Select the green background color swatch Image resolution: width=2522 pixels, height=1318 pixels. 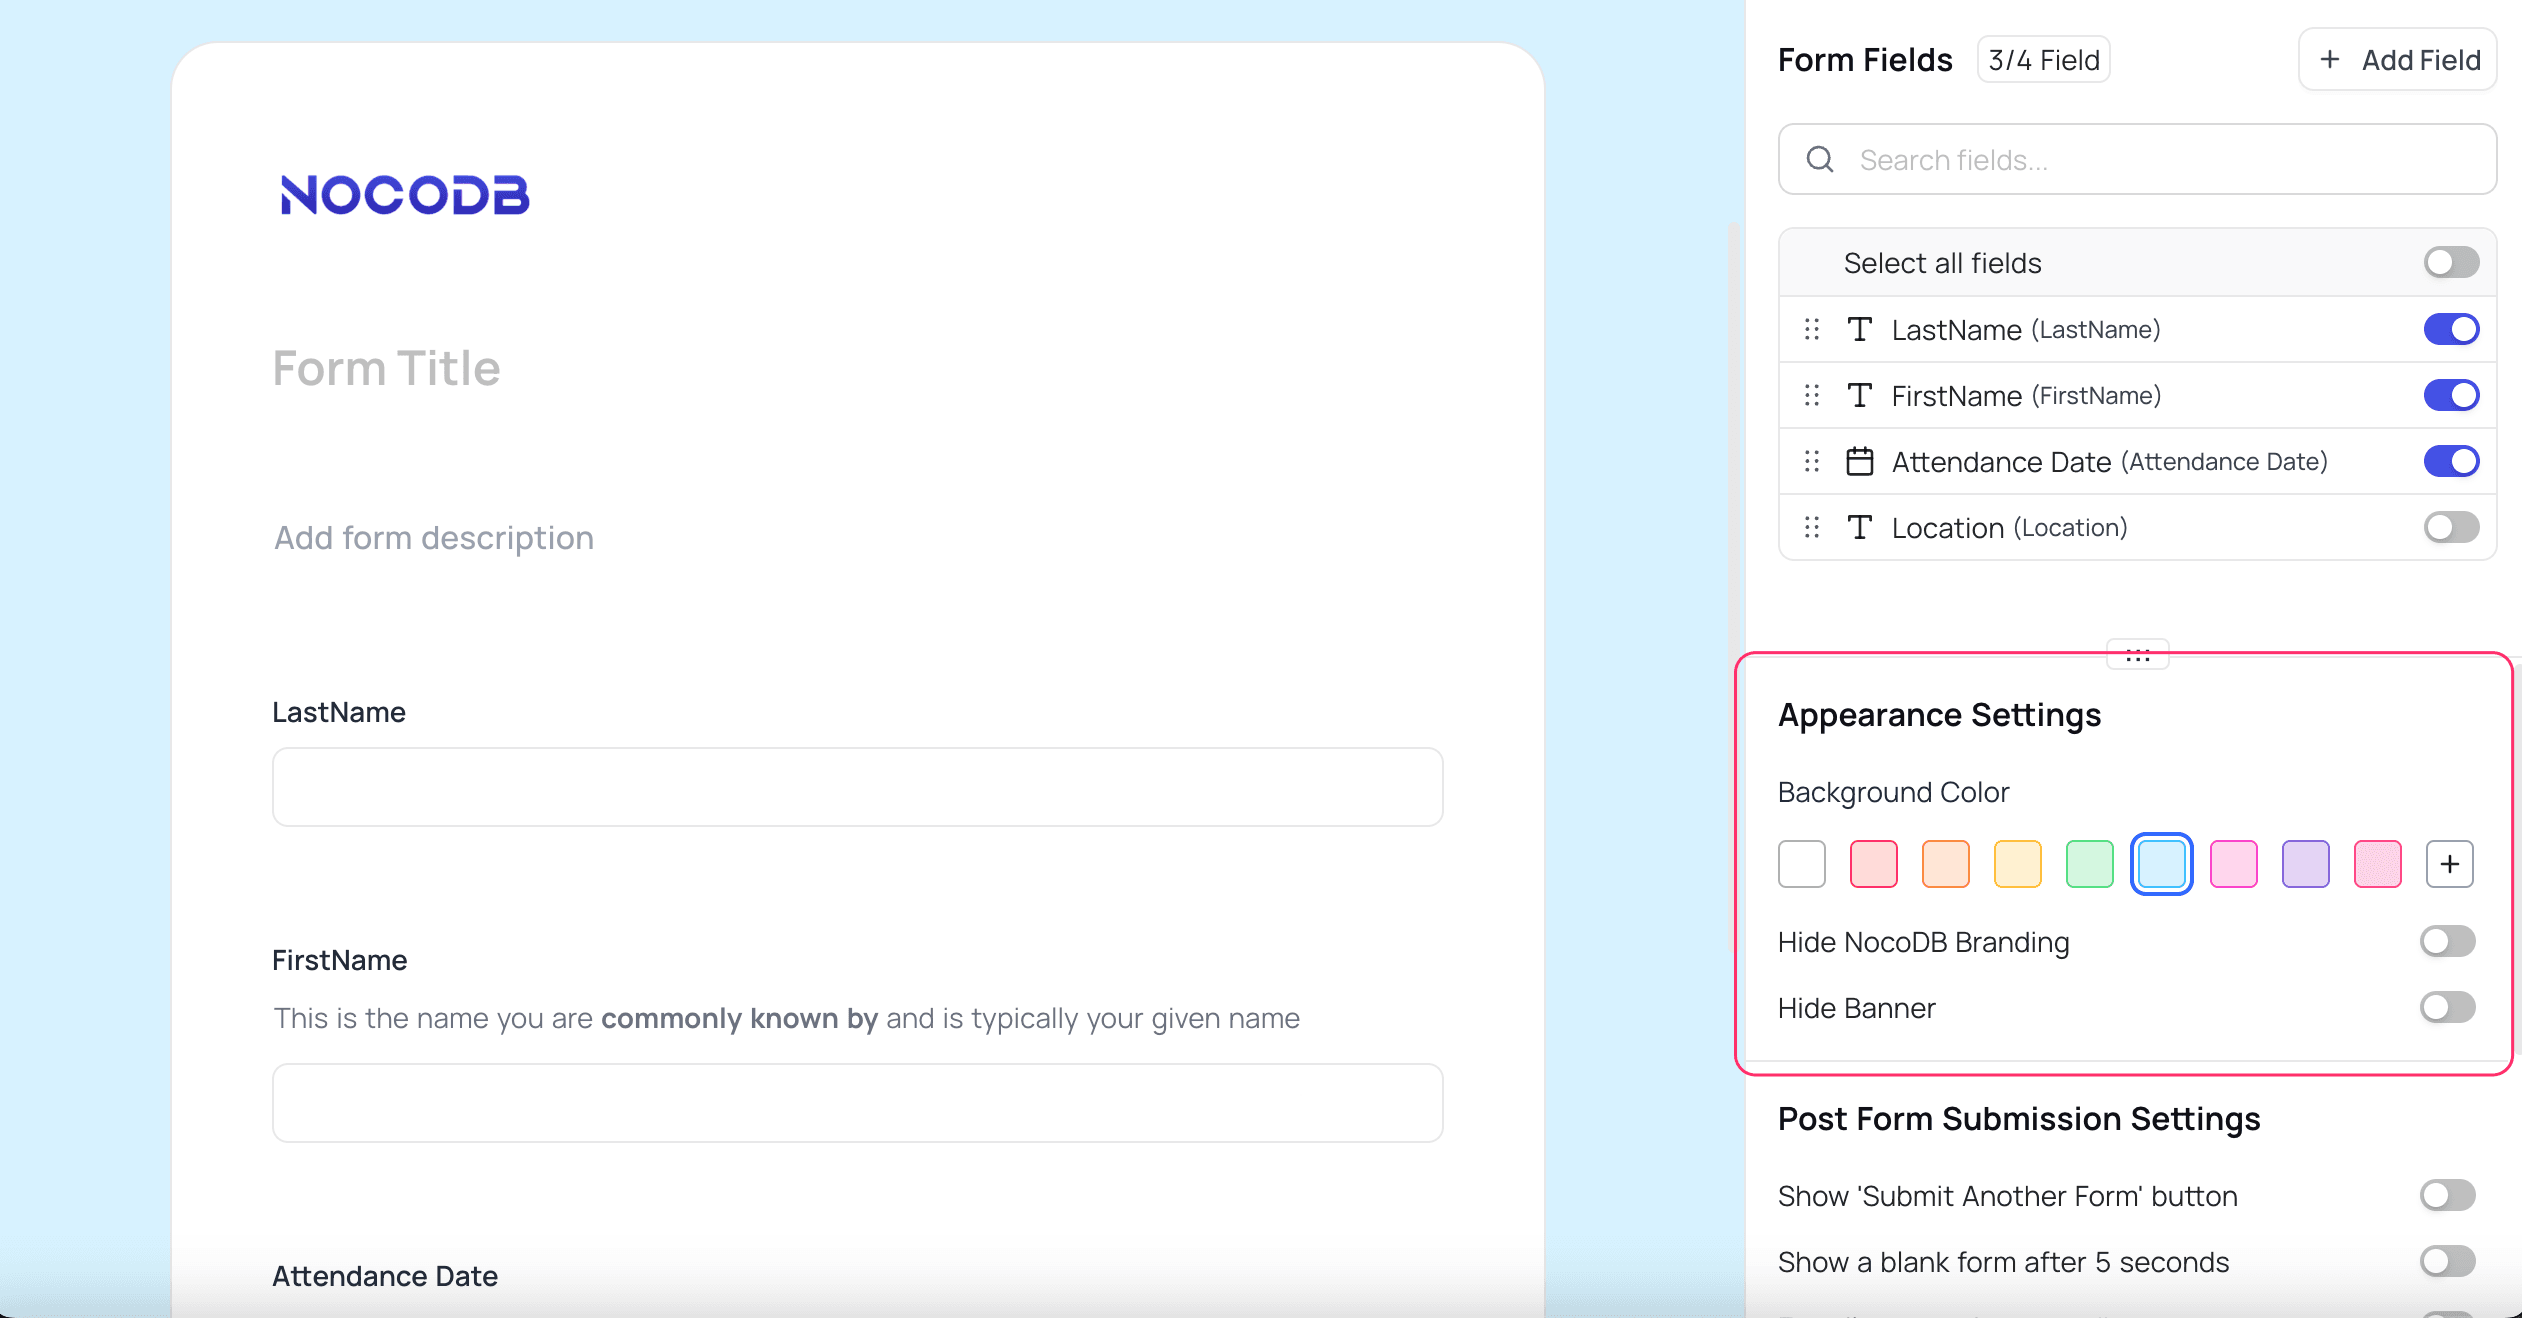[x=2089, y=864]
